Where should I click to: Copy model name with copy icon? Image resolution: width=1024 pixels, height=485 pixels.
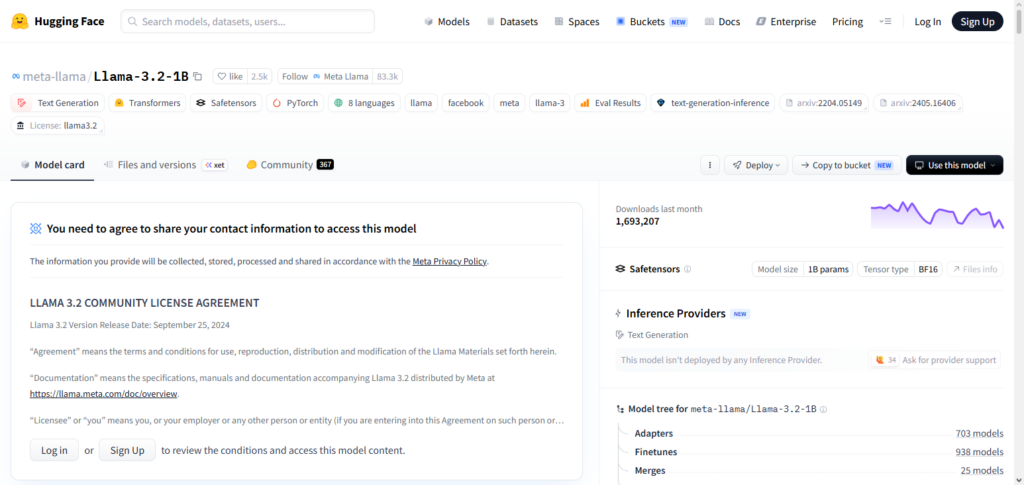point(198,77)
